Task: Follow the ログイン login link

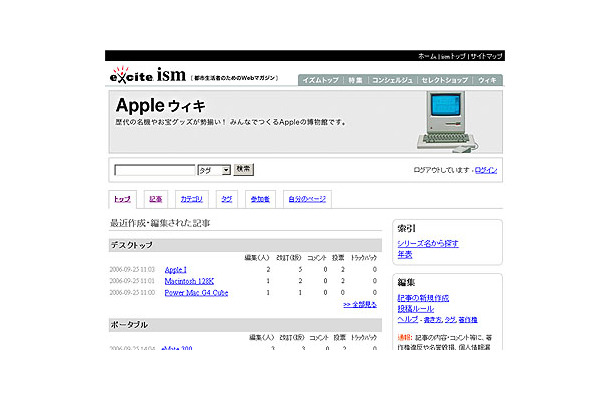Action: tap(486, 170)
